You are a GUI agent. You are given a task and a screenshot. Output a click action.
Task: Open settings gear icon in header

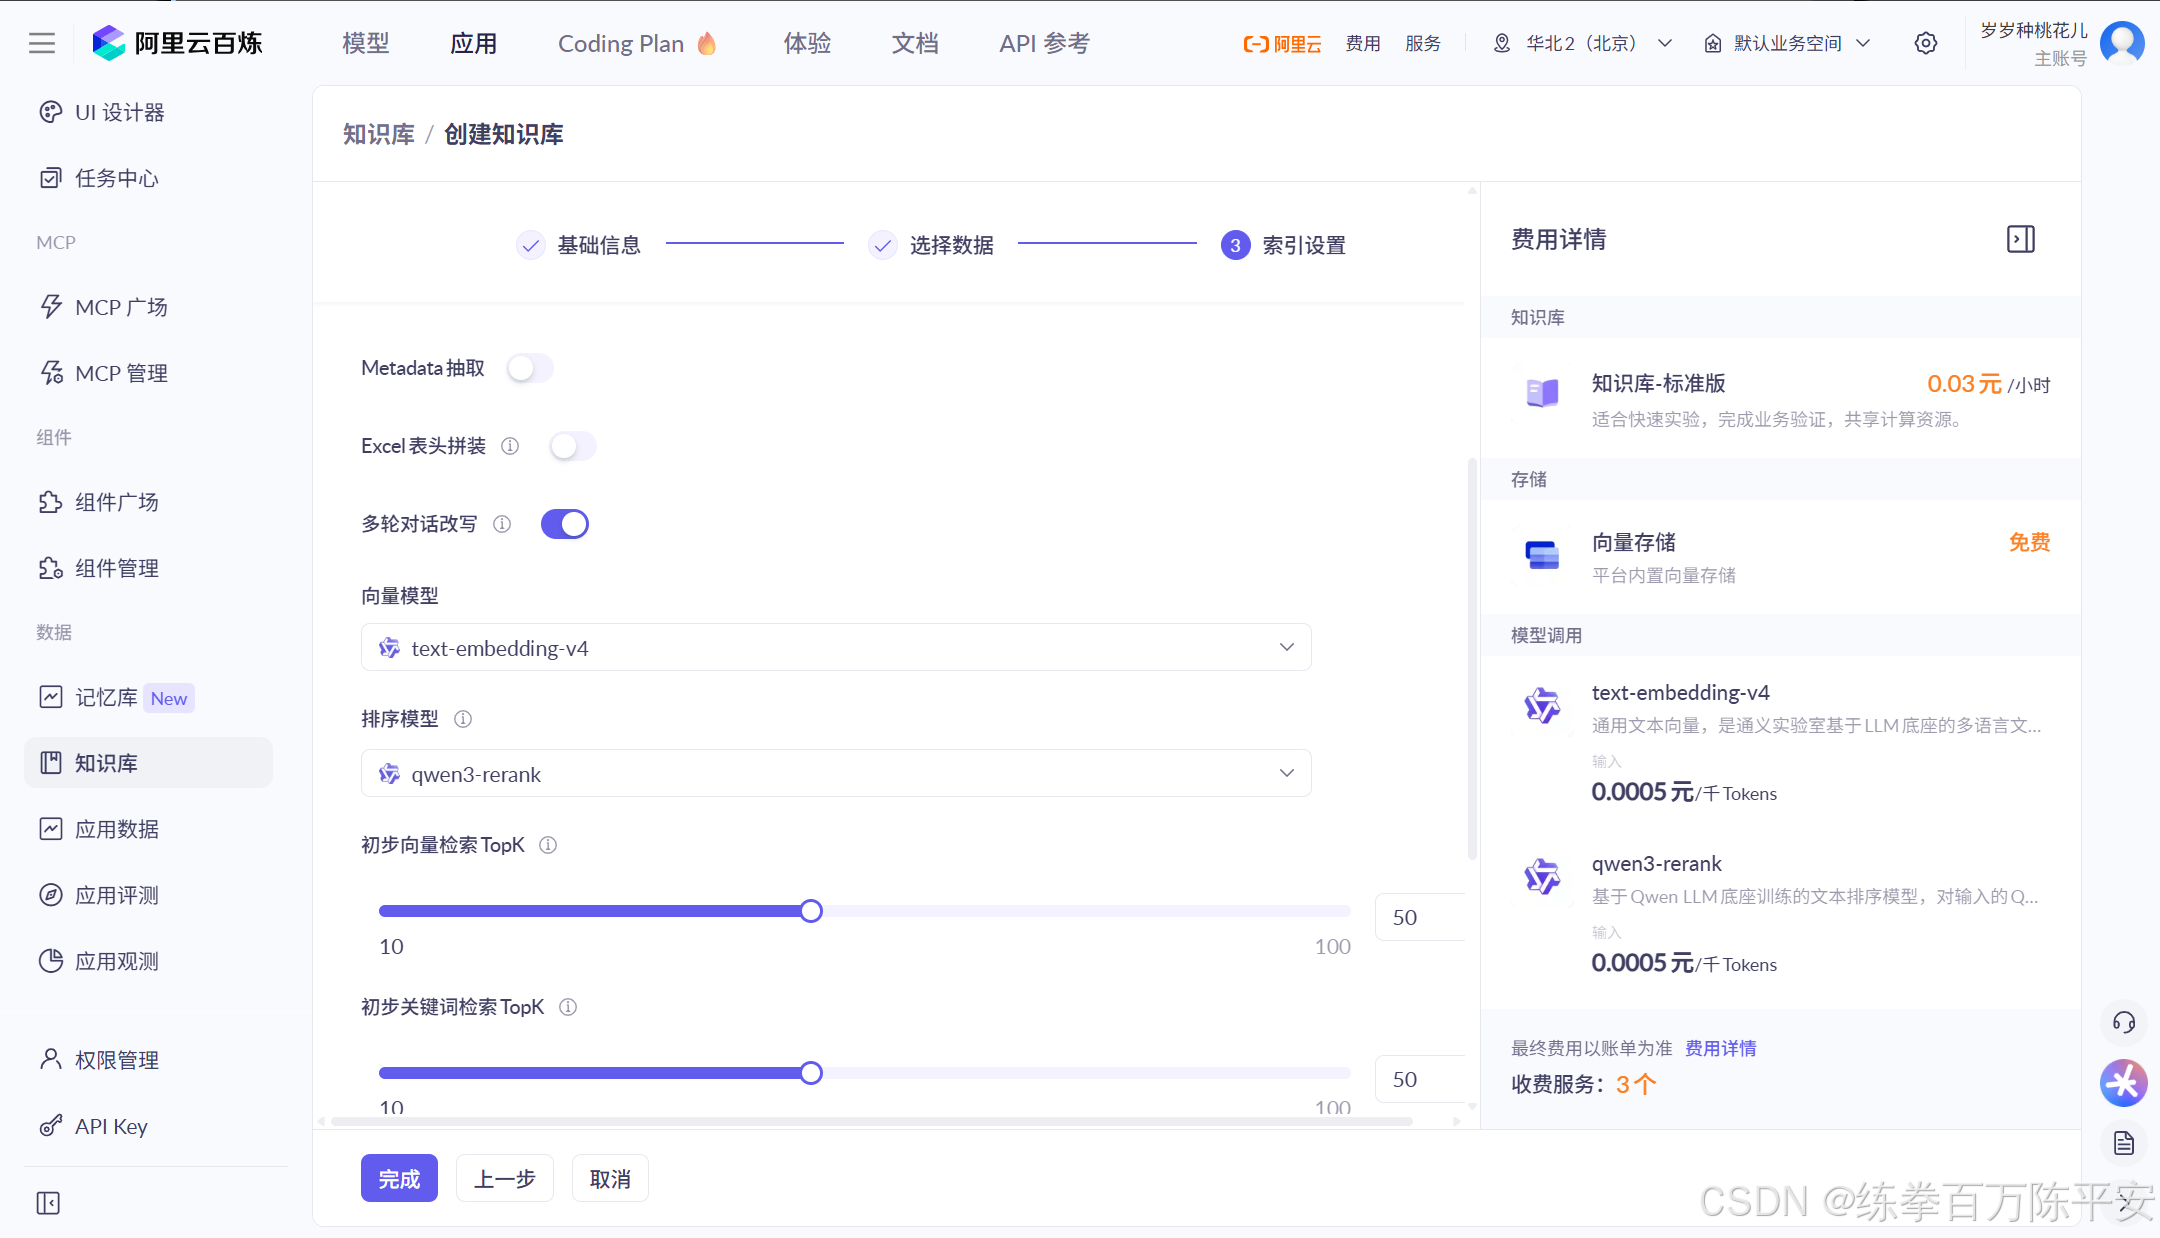(x=1925, y=44)
